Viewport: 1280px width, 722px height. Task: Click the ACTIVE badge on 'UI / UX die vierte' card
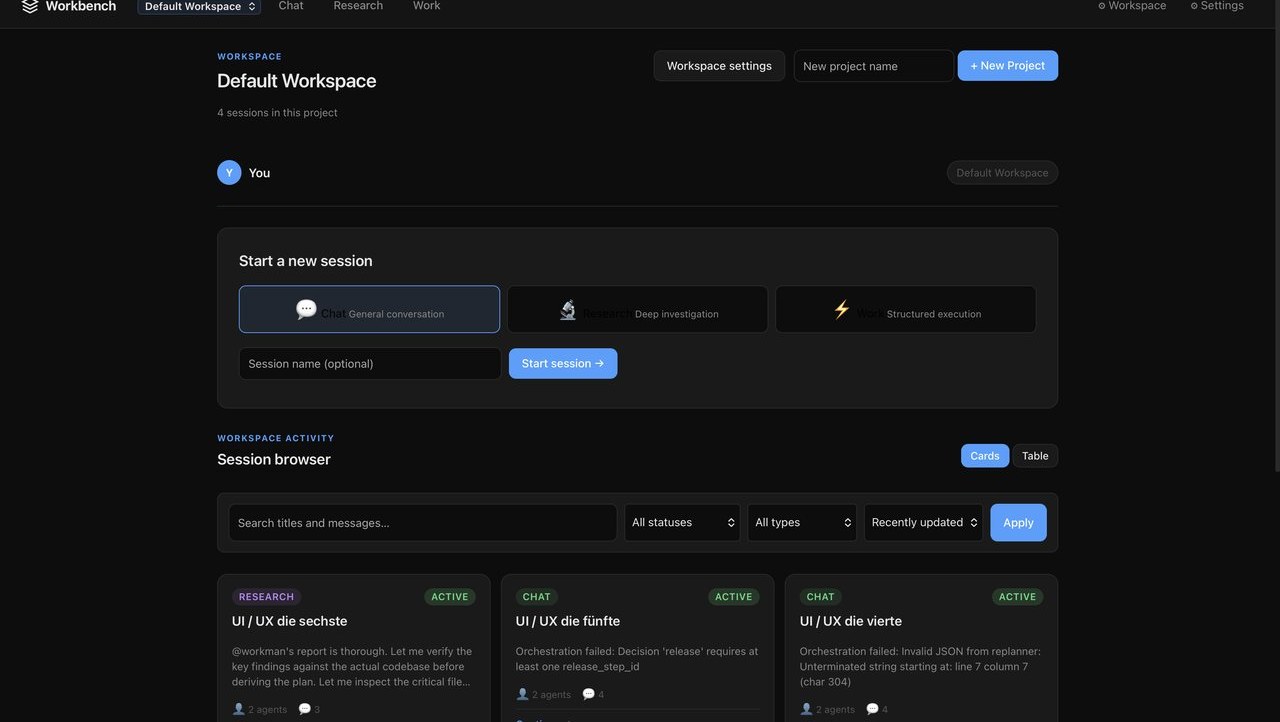(x=1018, y=597)
